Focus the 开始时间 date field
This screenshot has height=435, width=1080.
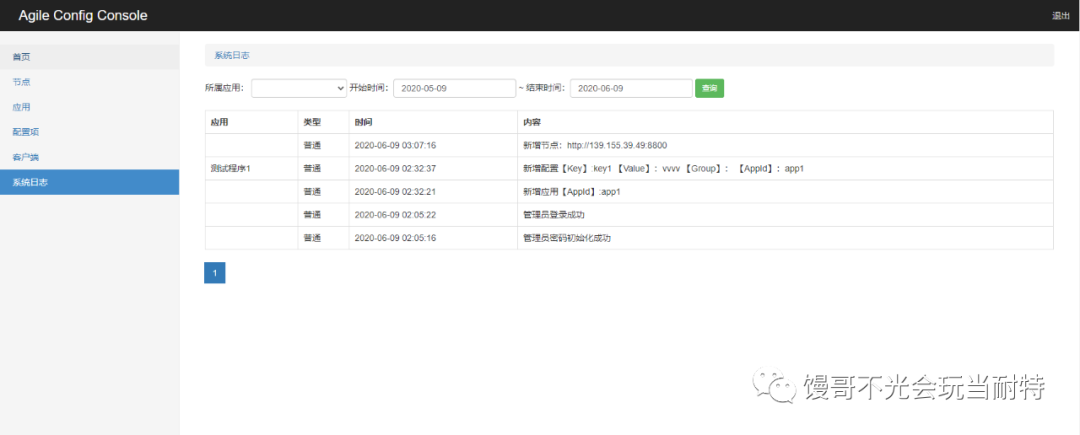455,88
